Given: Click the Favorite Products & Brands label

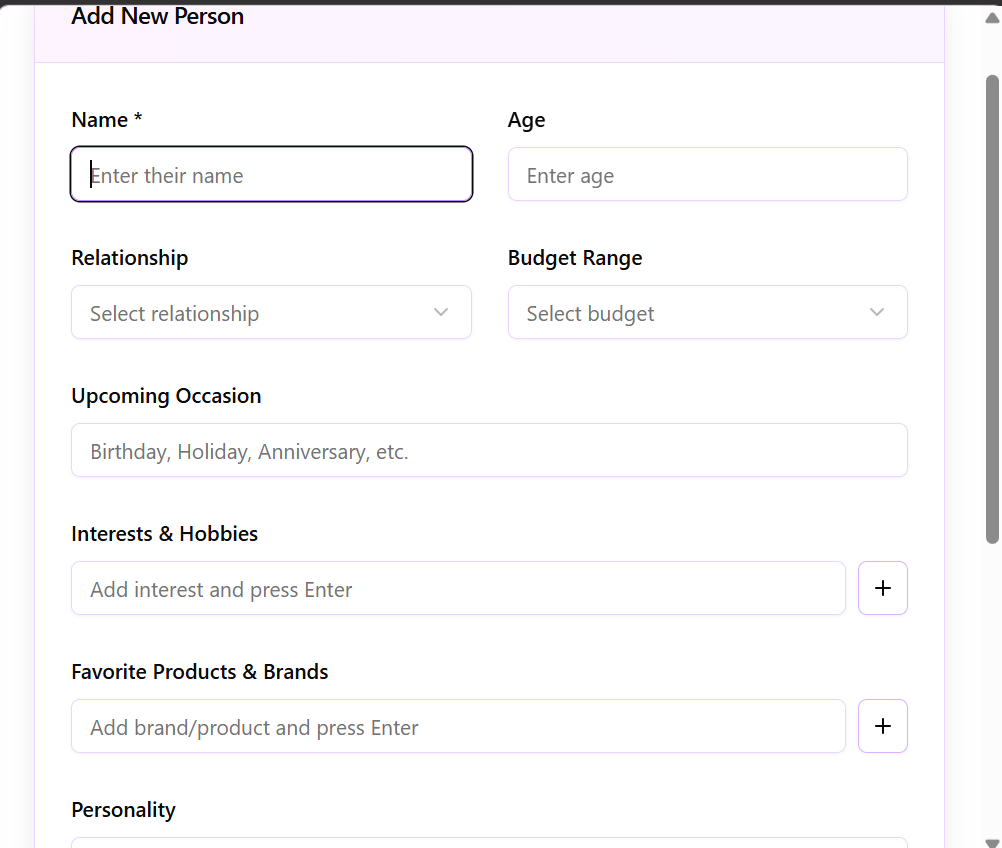Looking at the screenshot, I should [x=199, y=672].
